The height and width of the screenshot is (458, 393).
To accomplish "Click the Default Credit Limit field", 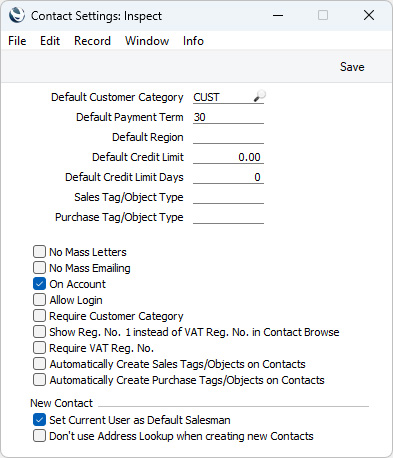I will pos(228,157).
